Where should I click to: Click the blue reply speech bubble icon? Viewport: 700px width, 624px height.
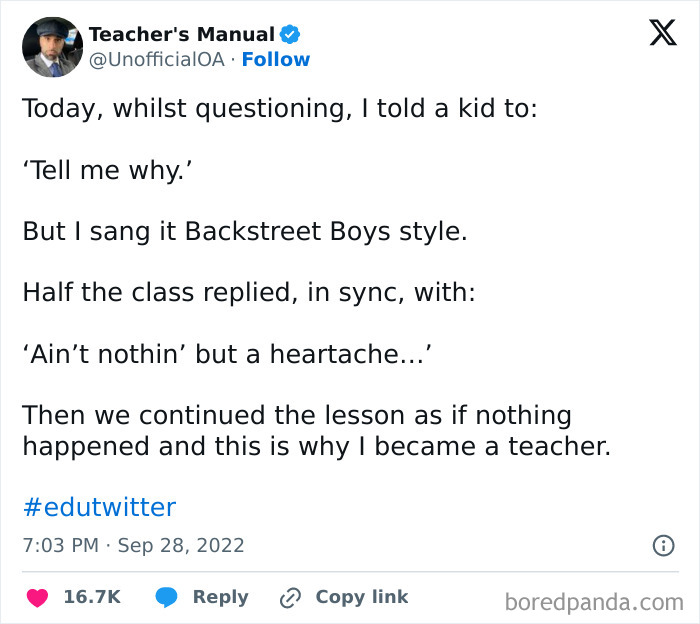[166, 597]
